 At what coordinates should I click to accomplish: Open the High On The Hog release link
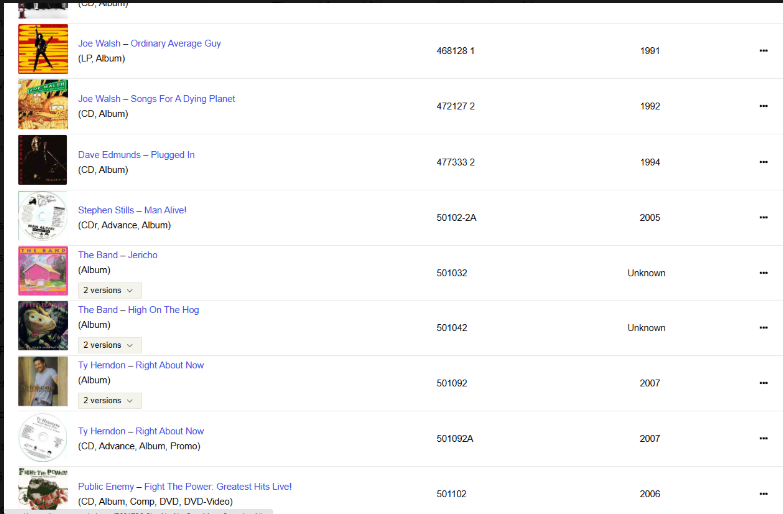tap(163, 310)
